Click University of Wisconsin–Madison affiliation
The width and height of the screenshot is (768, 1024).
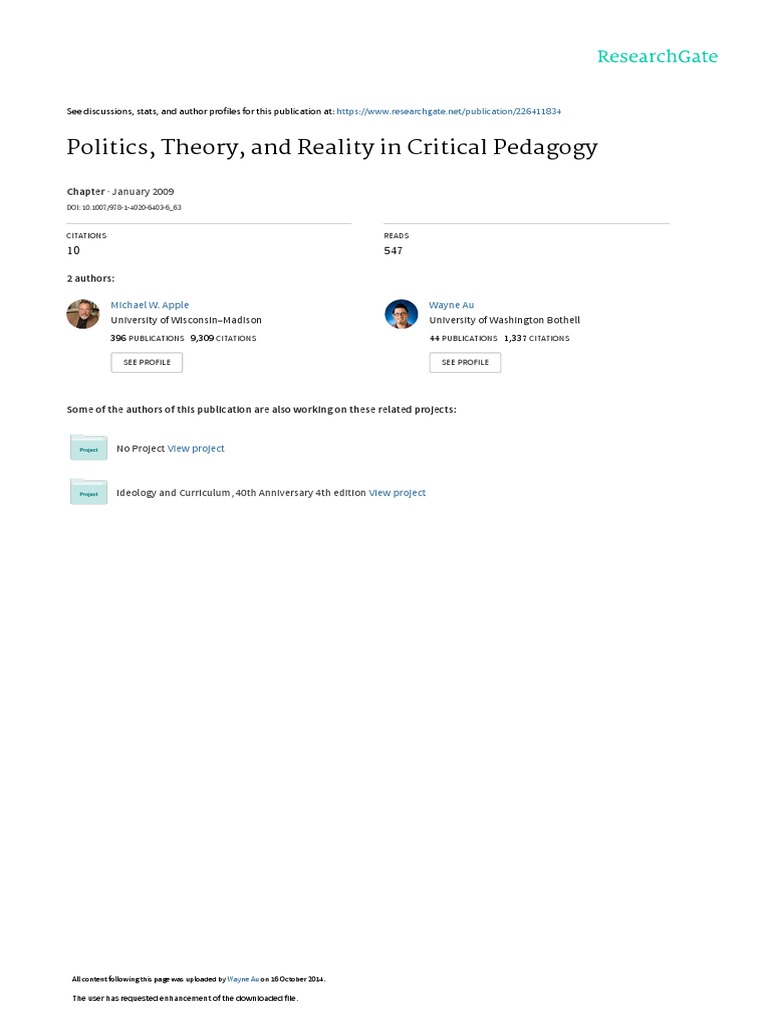tap(186, 321)
